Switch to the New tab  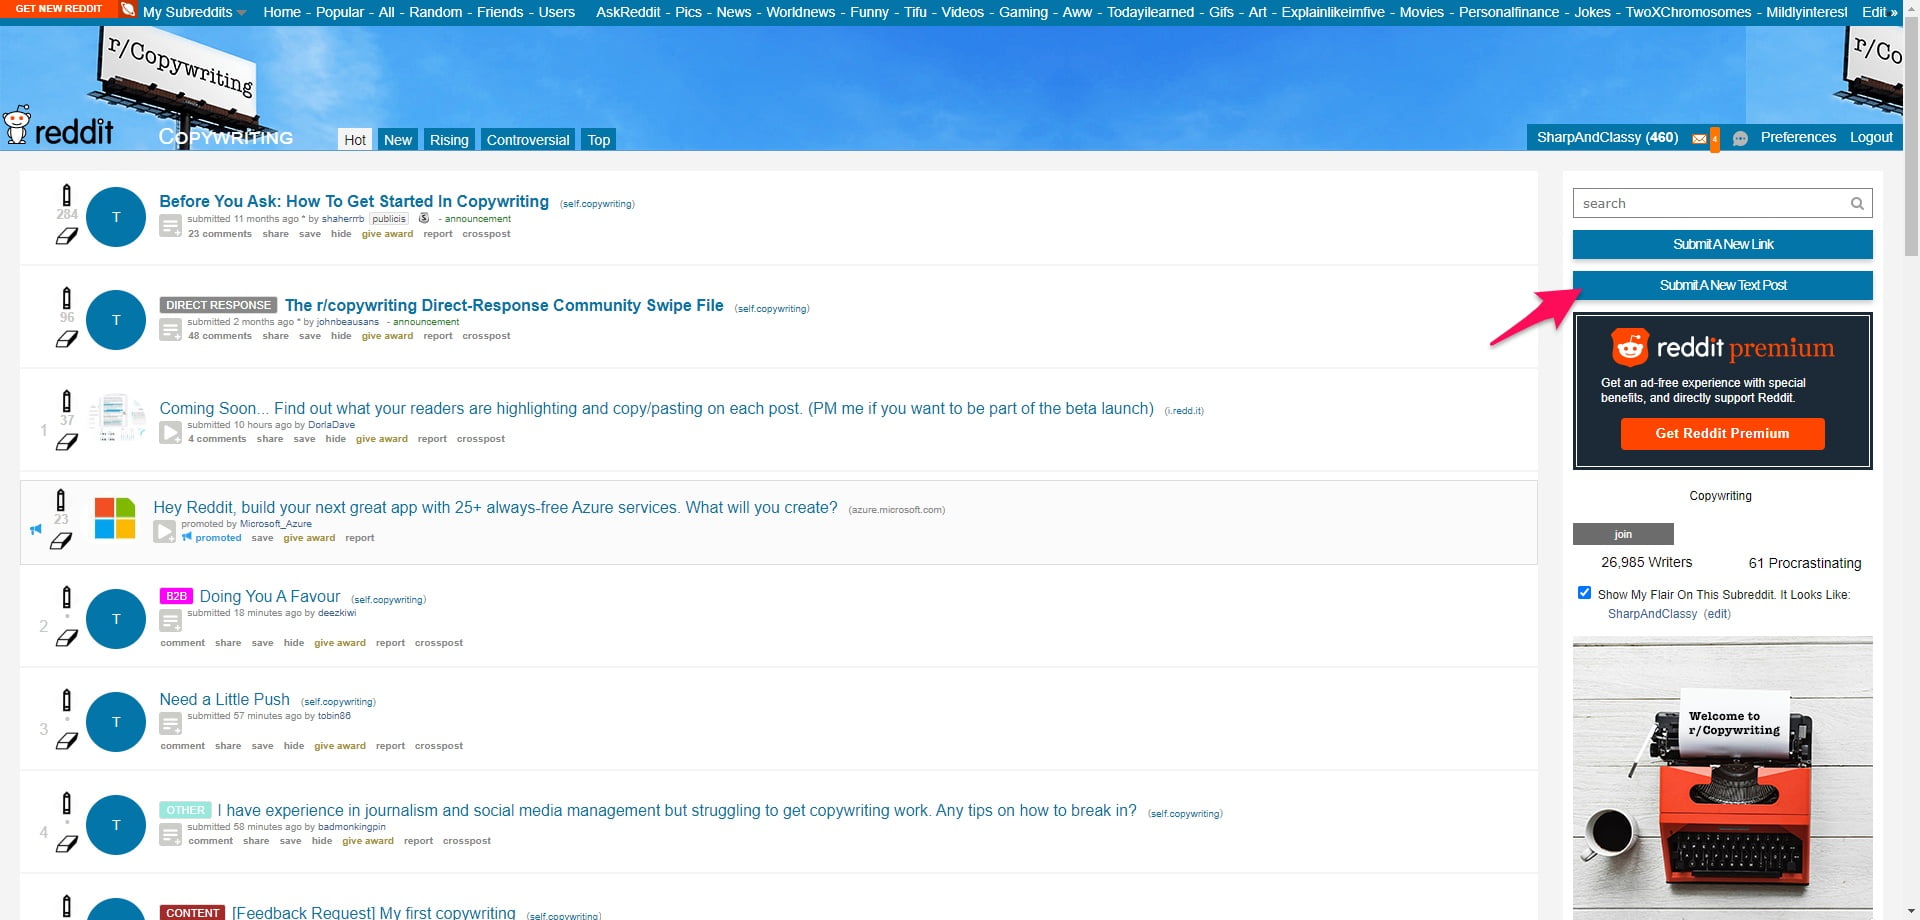point(398,140)
